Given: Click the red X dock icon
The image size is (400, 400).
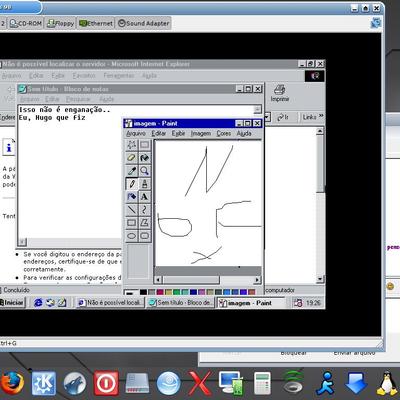Looking at the screenshot, I should (x=200, y=383).
